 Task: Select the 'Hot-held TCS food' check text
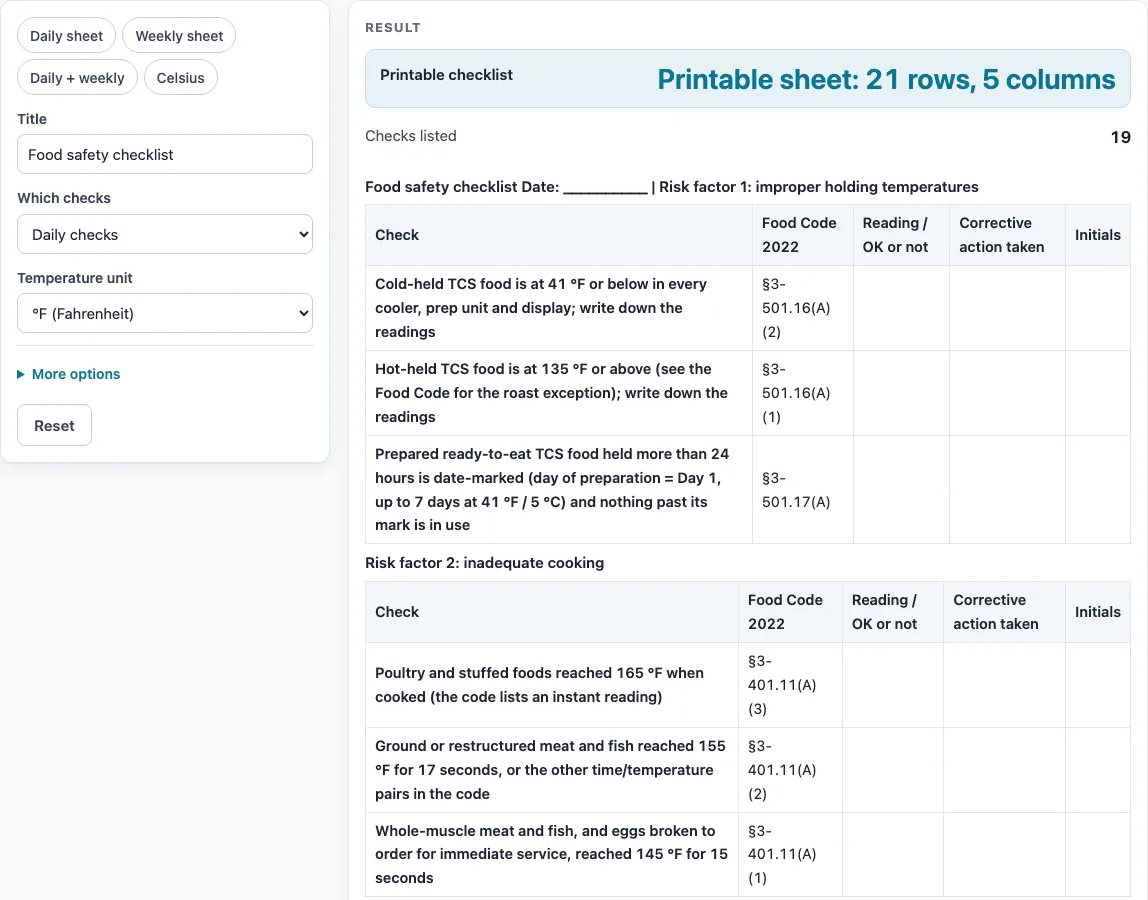[x=551, y=393]
